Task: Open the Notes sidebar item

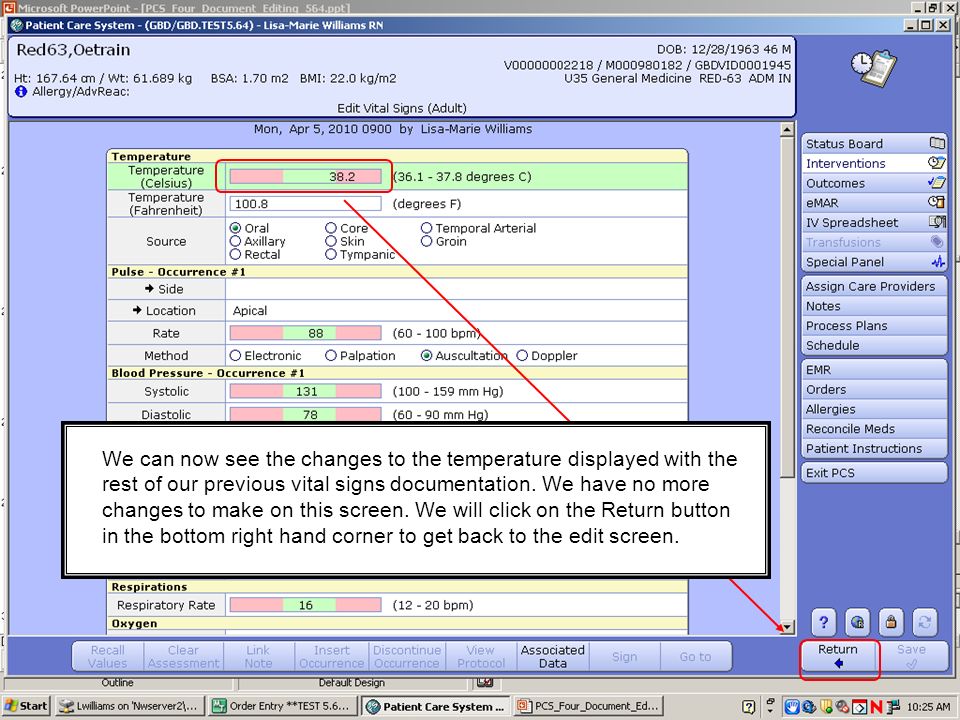Action: click(874, 306)
